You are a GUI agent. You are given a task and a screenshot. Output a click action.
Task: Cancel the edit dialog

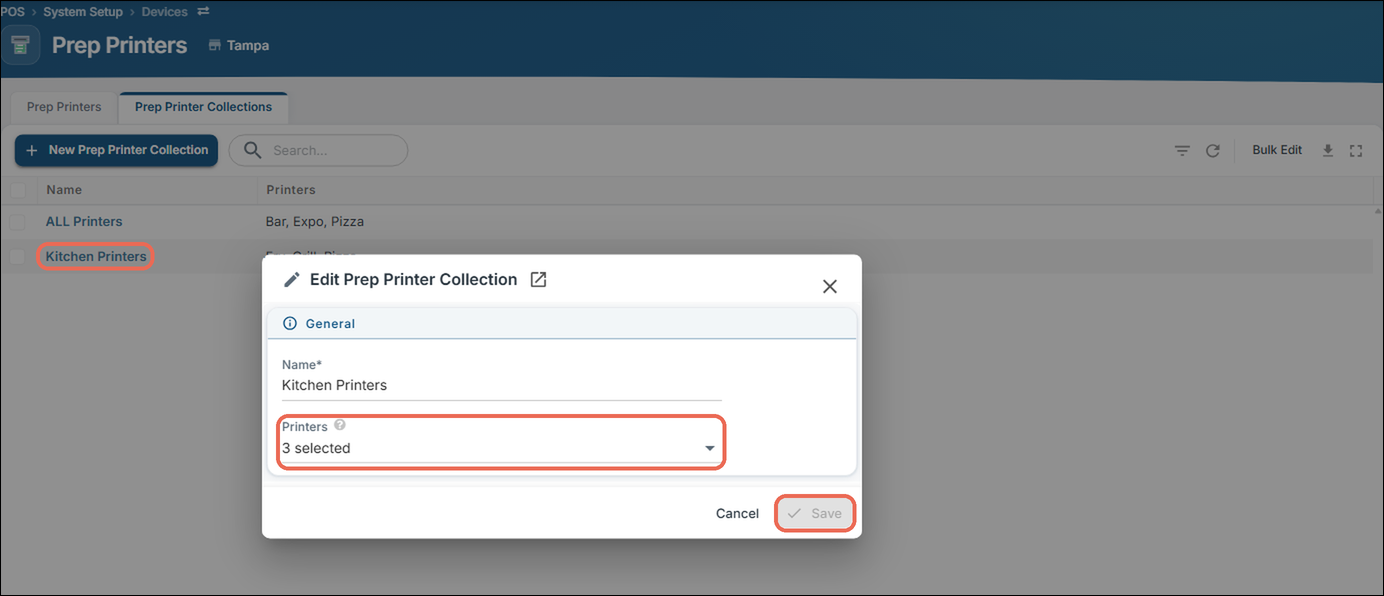pos(737,513)
